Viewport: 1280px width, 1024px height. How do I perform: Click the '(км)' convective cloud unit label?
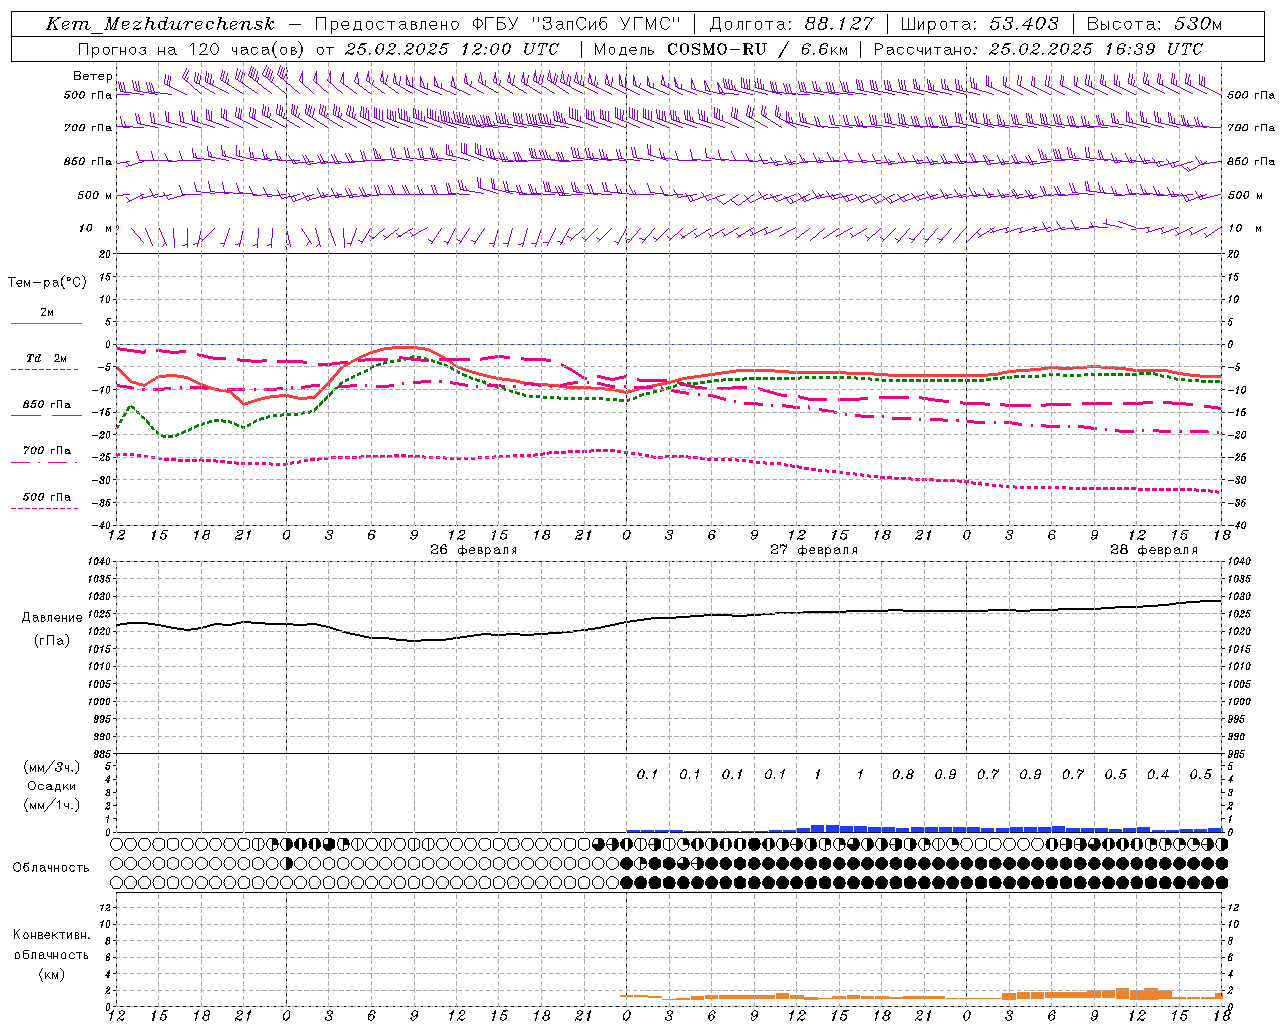coord(52,974)
